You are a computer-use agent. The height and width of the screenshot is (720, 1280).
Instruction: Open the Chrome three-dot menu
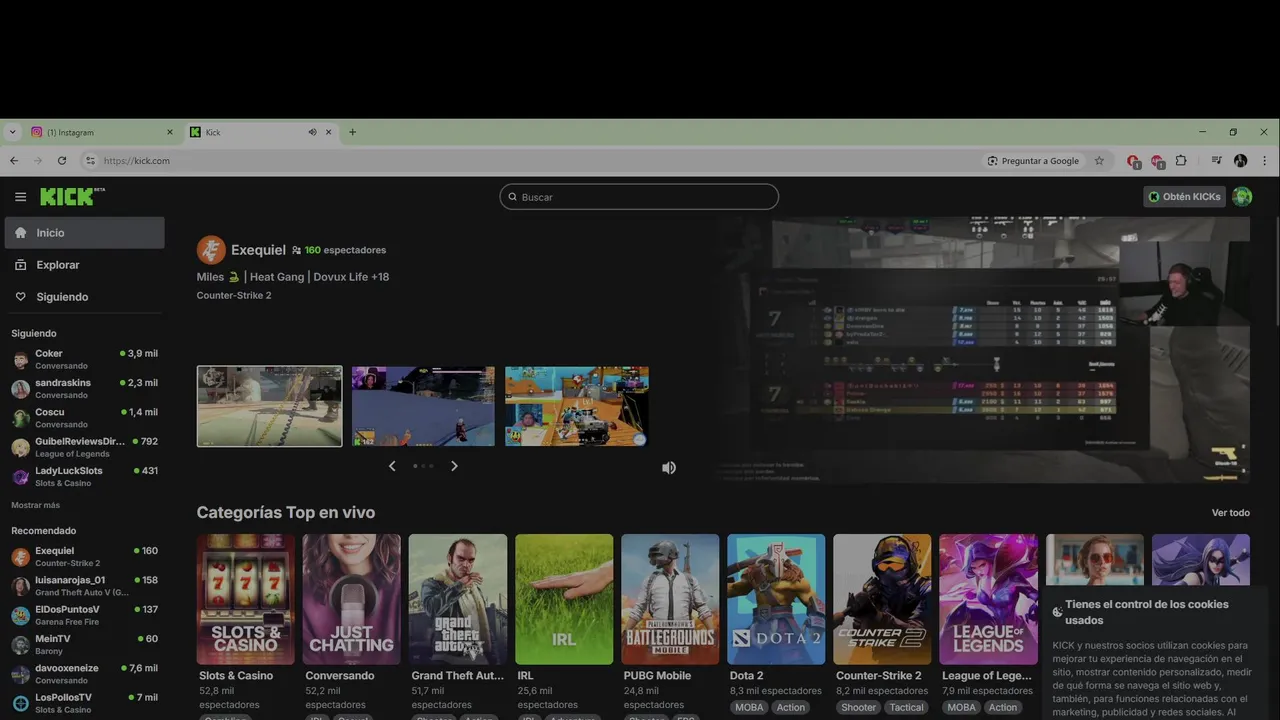(x=1265, y=160)
